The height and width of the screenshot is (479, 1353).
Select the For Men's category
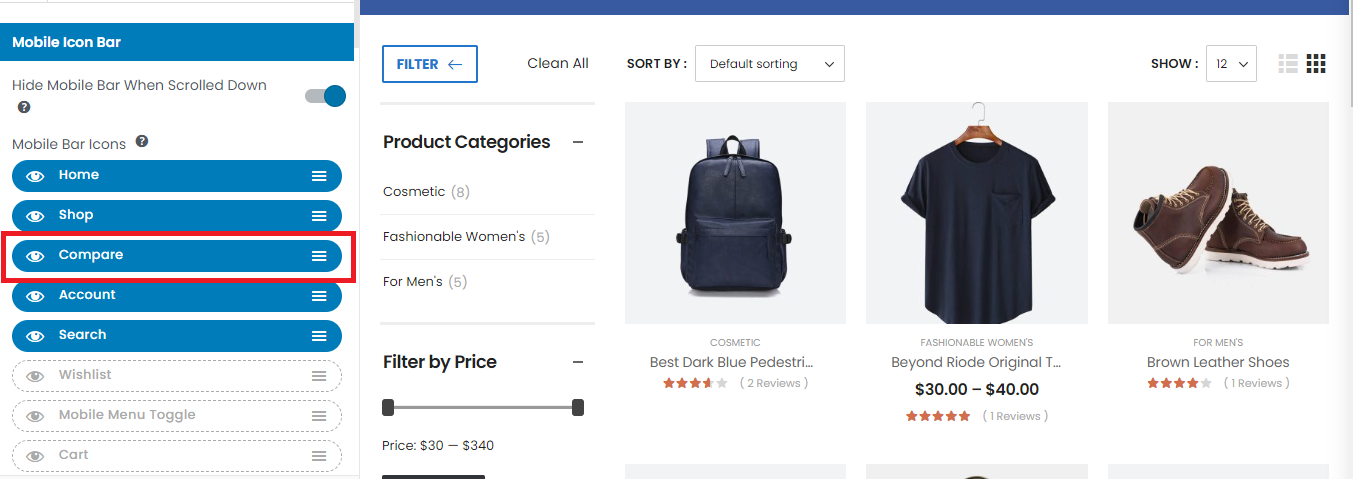pos(412,282)
